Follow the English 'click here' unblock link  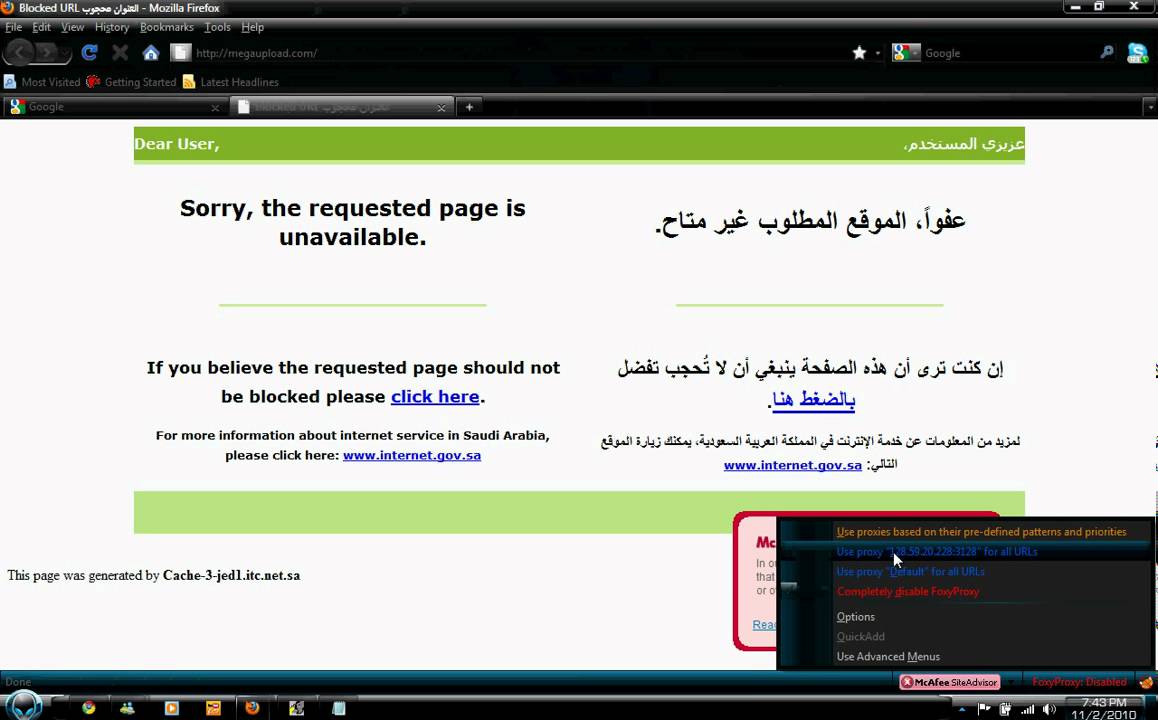(435, 397)
